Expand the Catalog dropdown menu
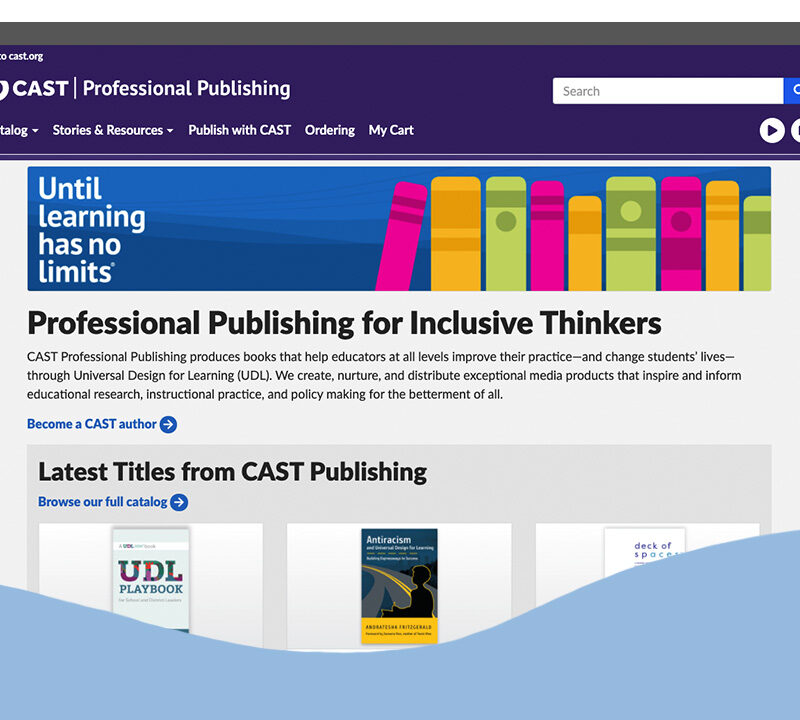The image size is (800, 720). click(19, 130)
